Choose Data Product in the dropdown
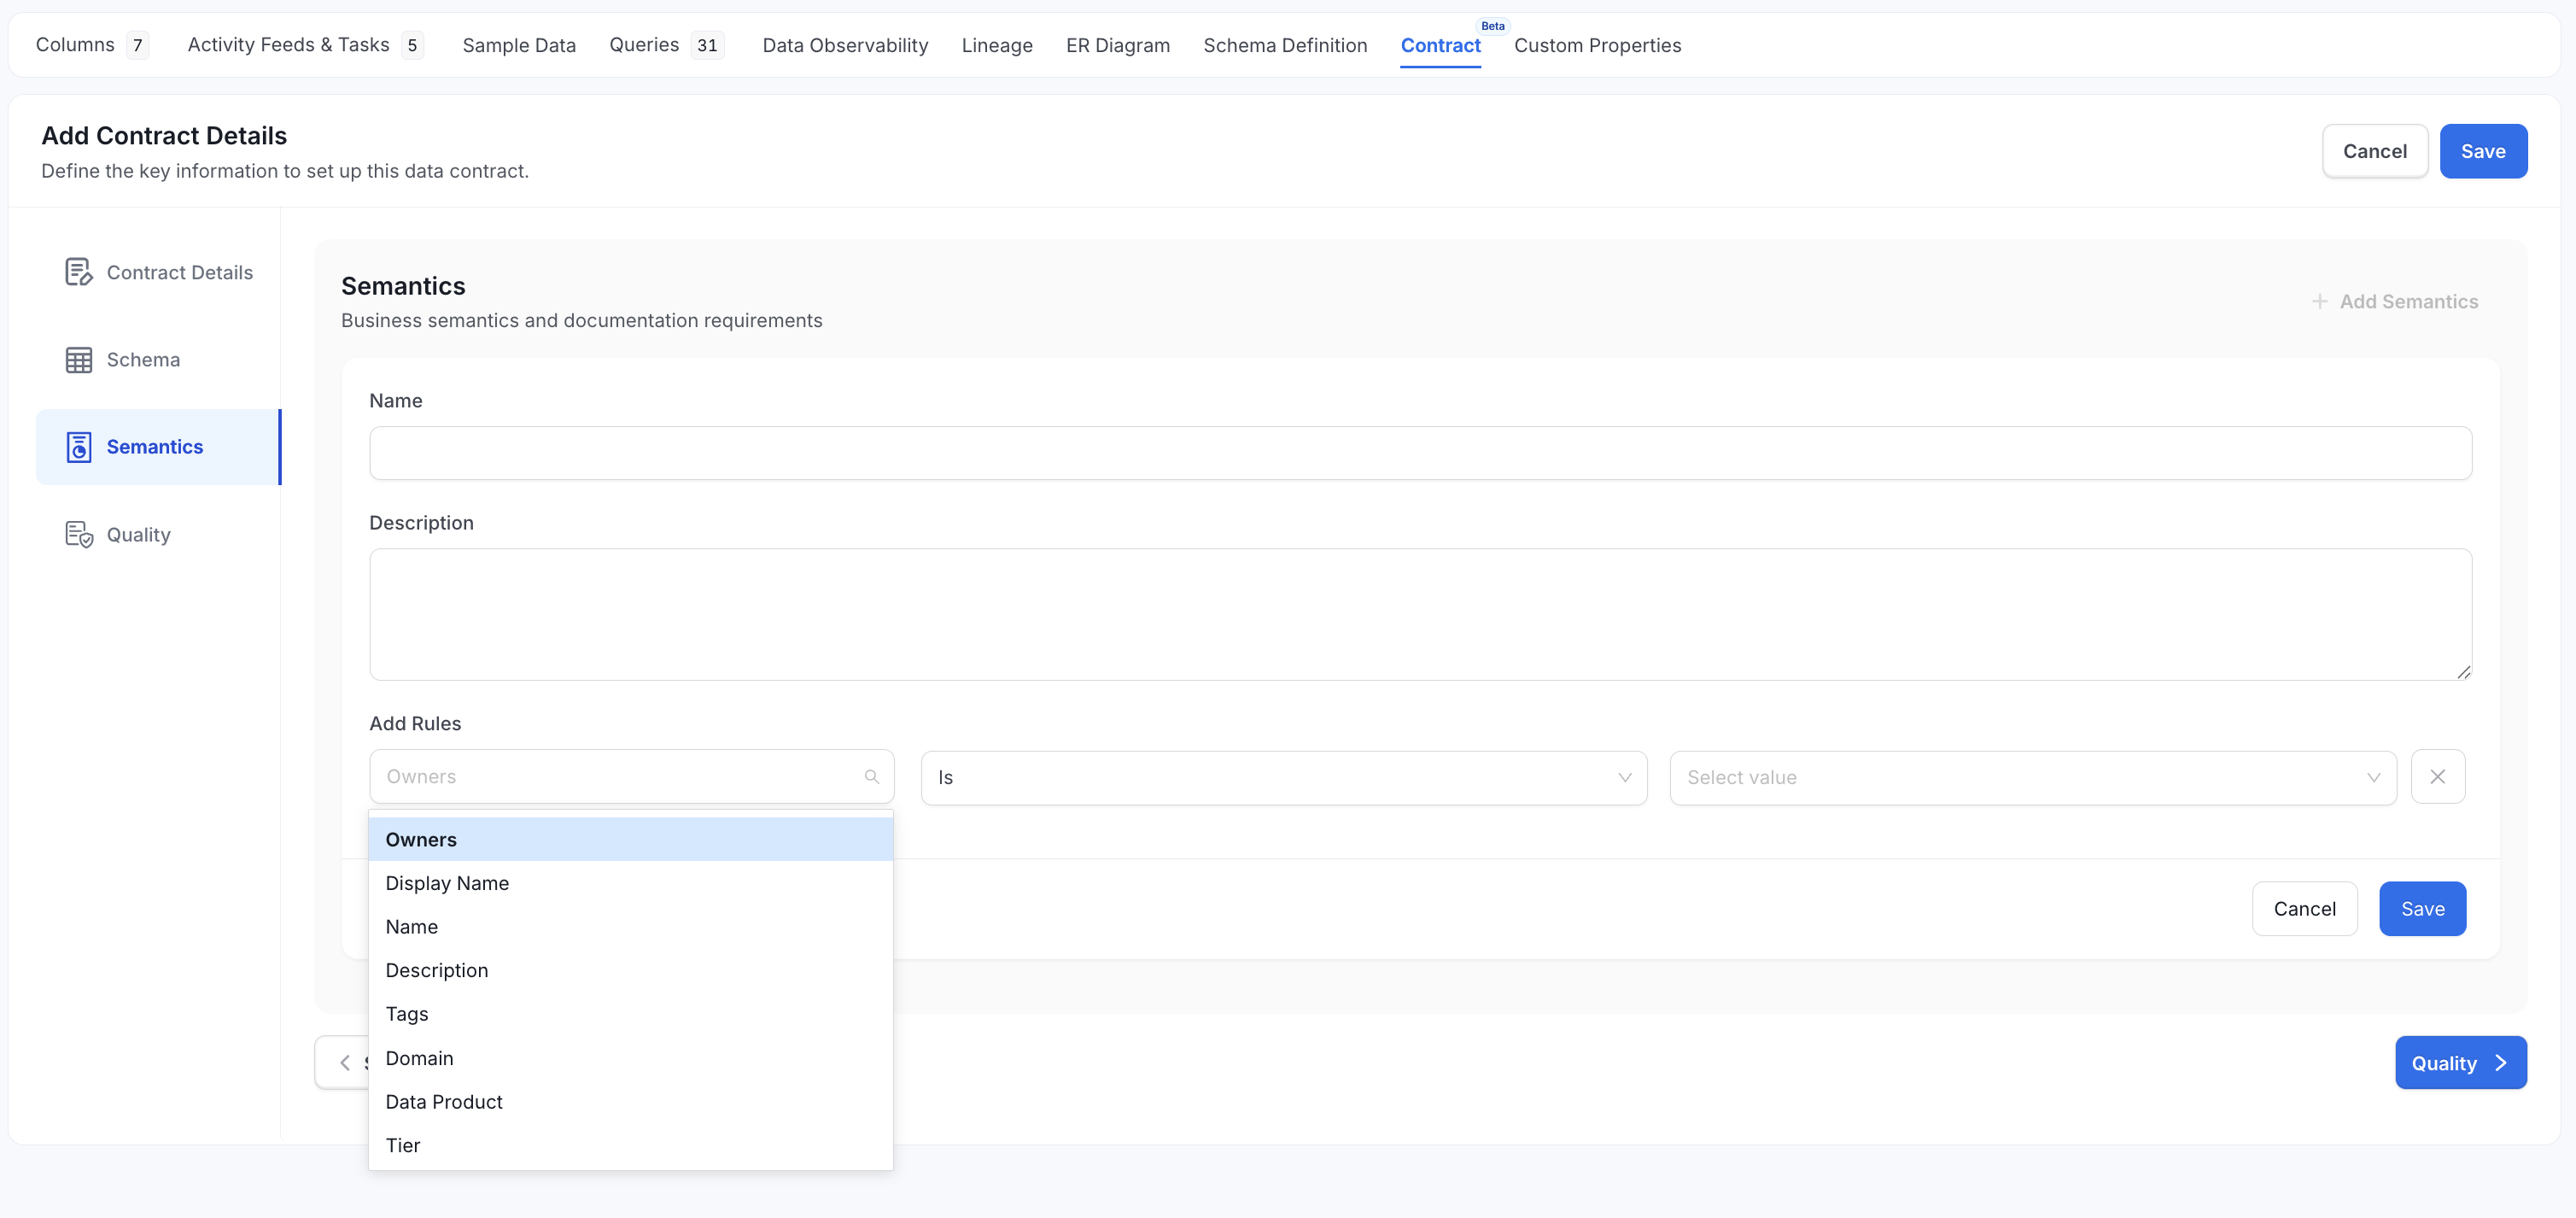This screenshot has width=2576, height=1218. tap(631, 1101)
